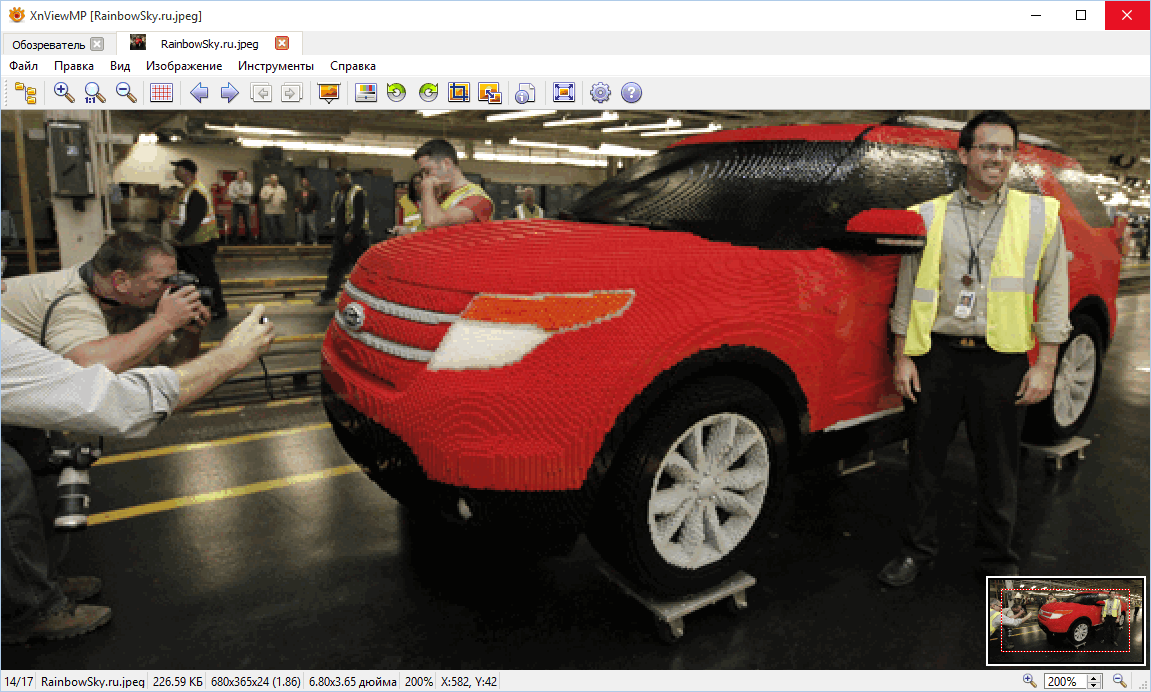1151x692 pixels.
Task: Open the Вид menu
Action: coord(120,66)
